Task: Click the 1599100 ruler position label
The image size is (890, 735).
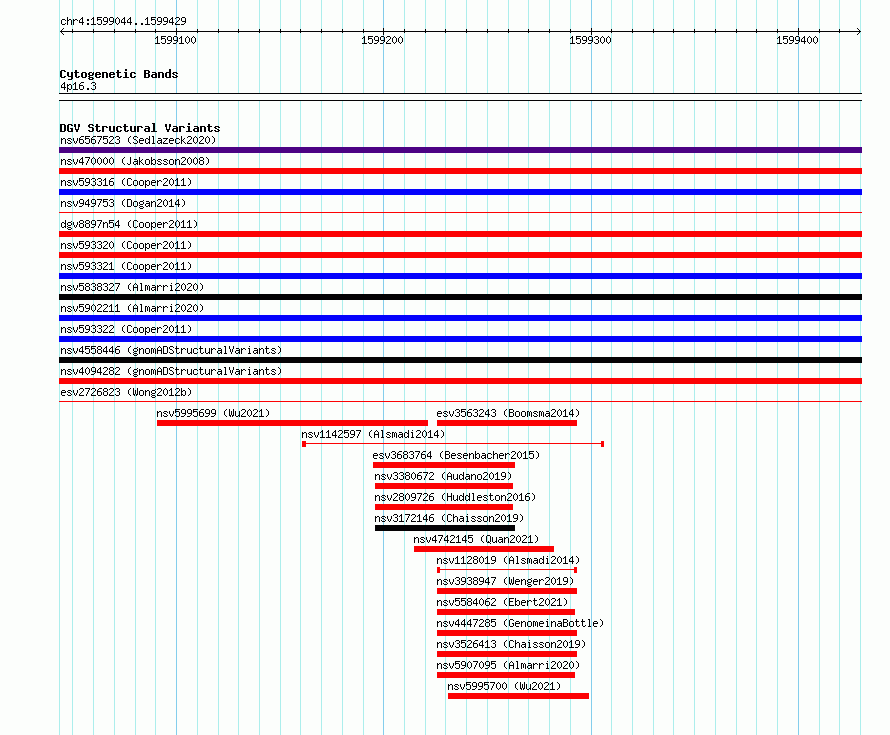Action: pos(175,40)
